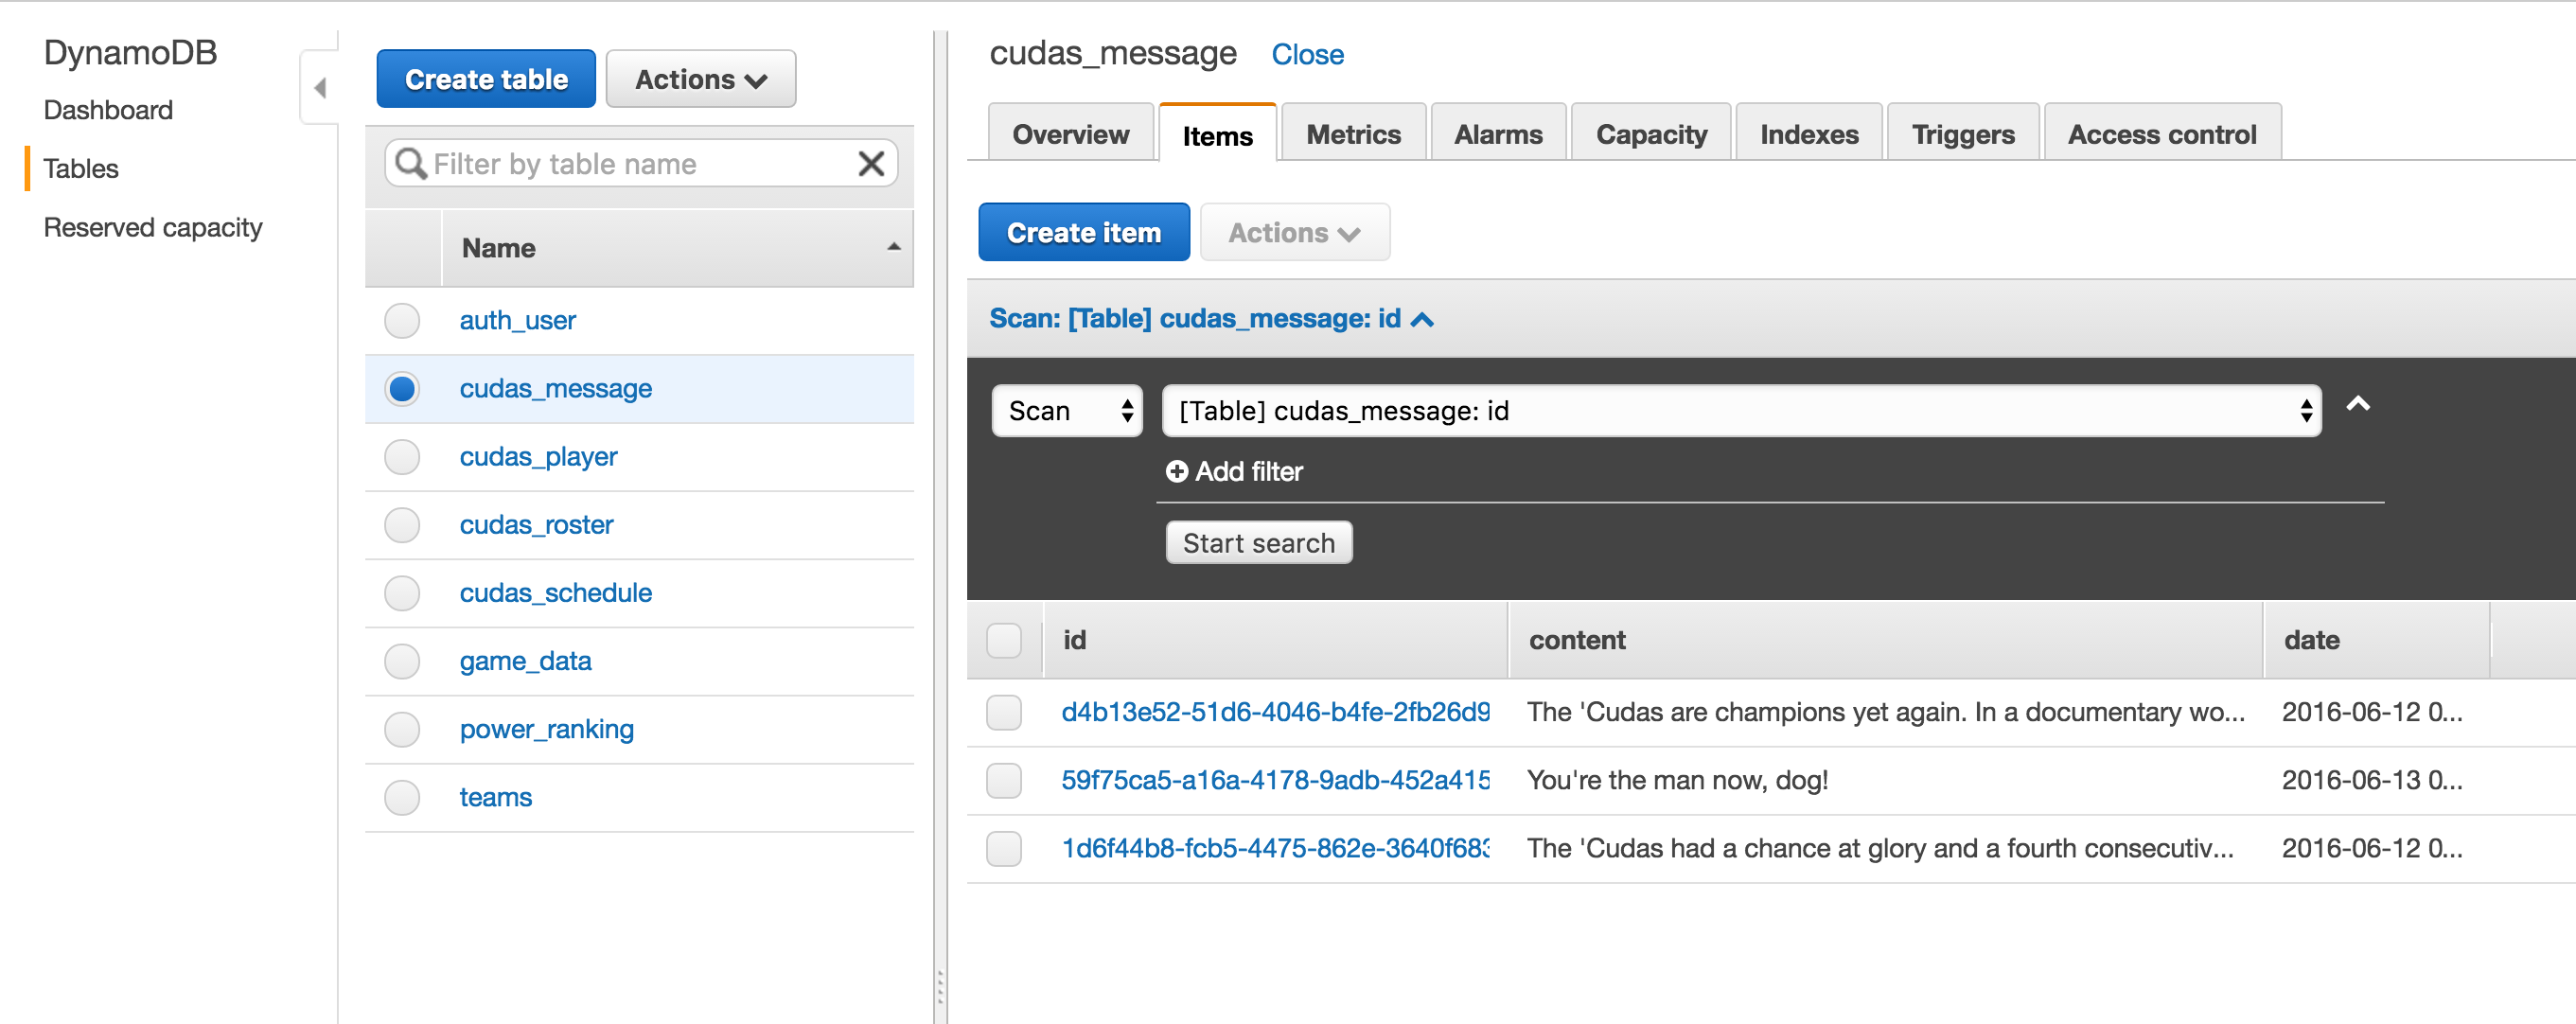Click the Add filter plus icon
The height and width of the screenshot is (1024, 2576).
coord(1177,471)
